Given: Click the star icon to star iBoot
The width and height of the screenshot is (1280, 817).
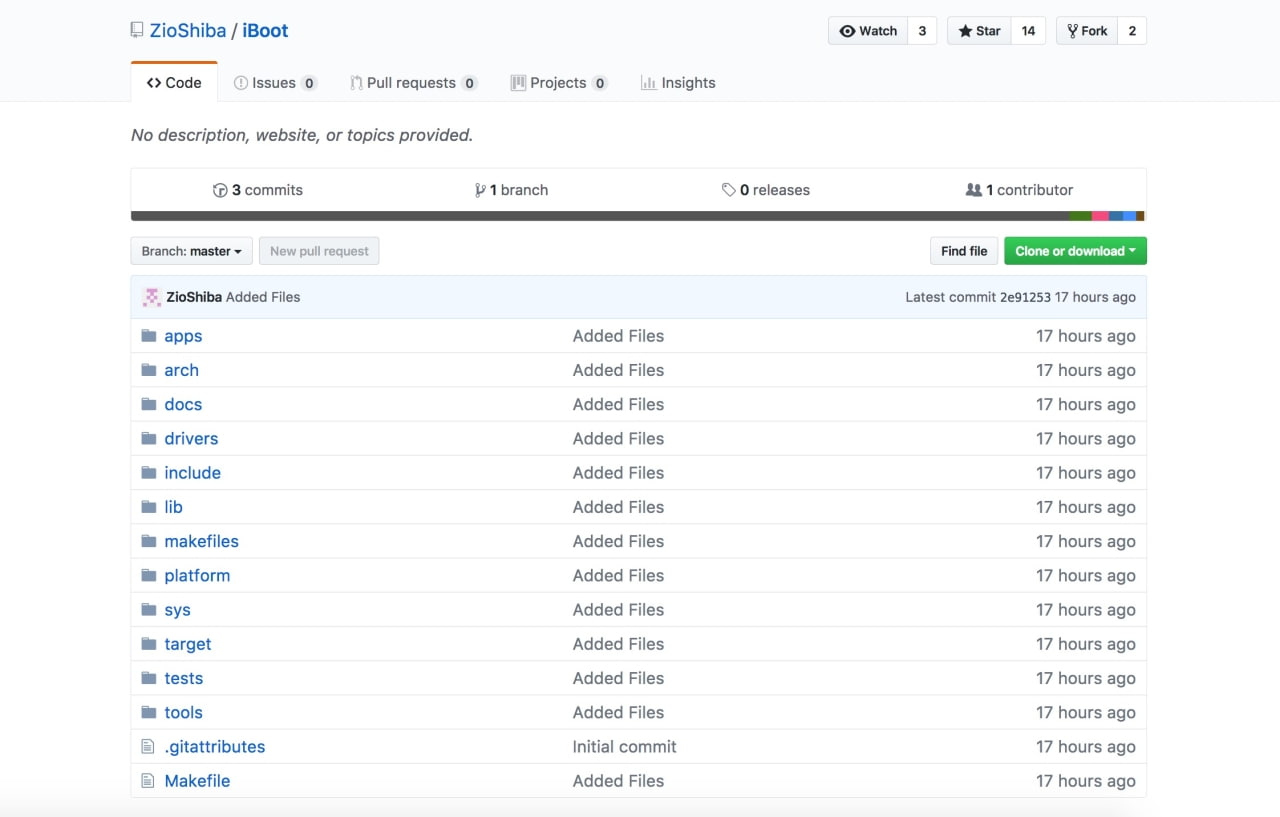Looking at the screenshot, I should click(963, 30).
